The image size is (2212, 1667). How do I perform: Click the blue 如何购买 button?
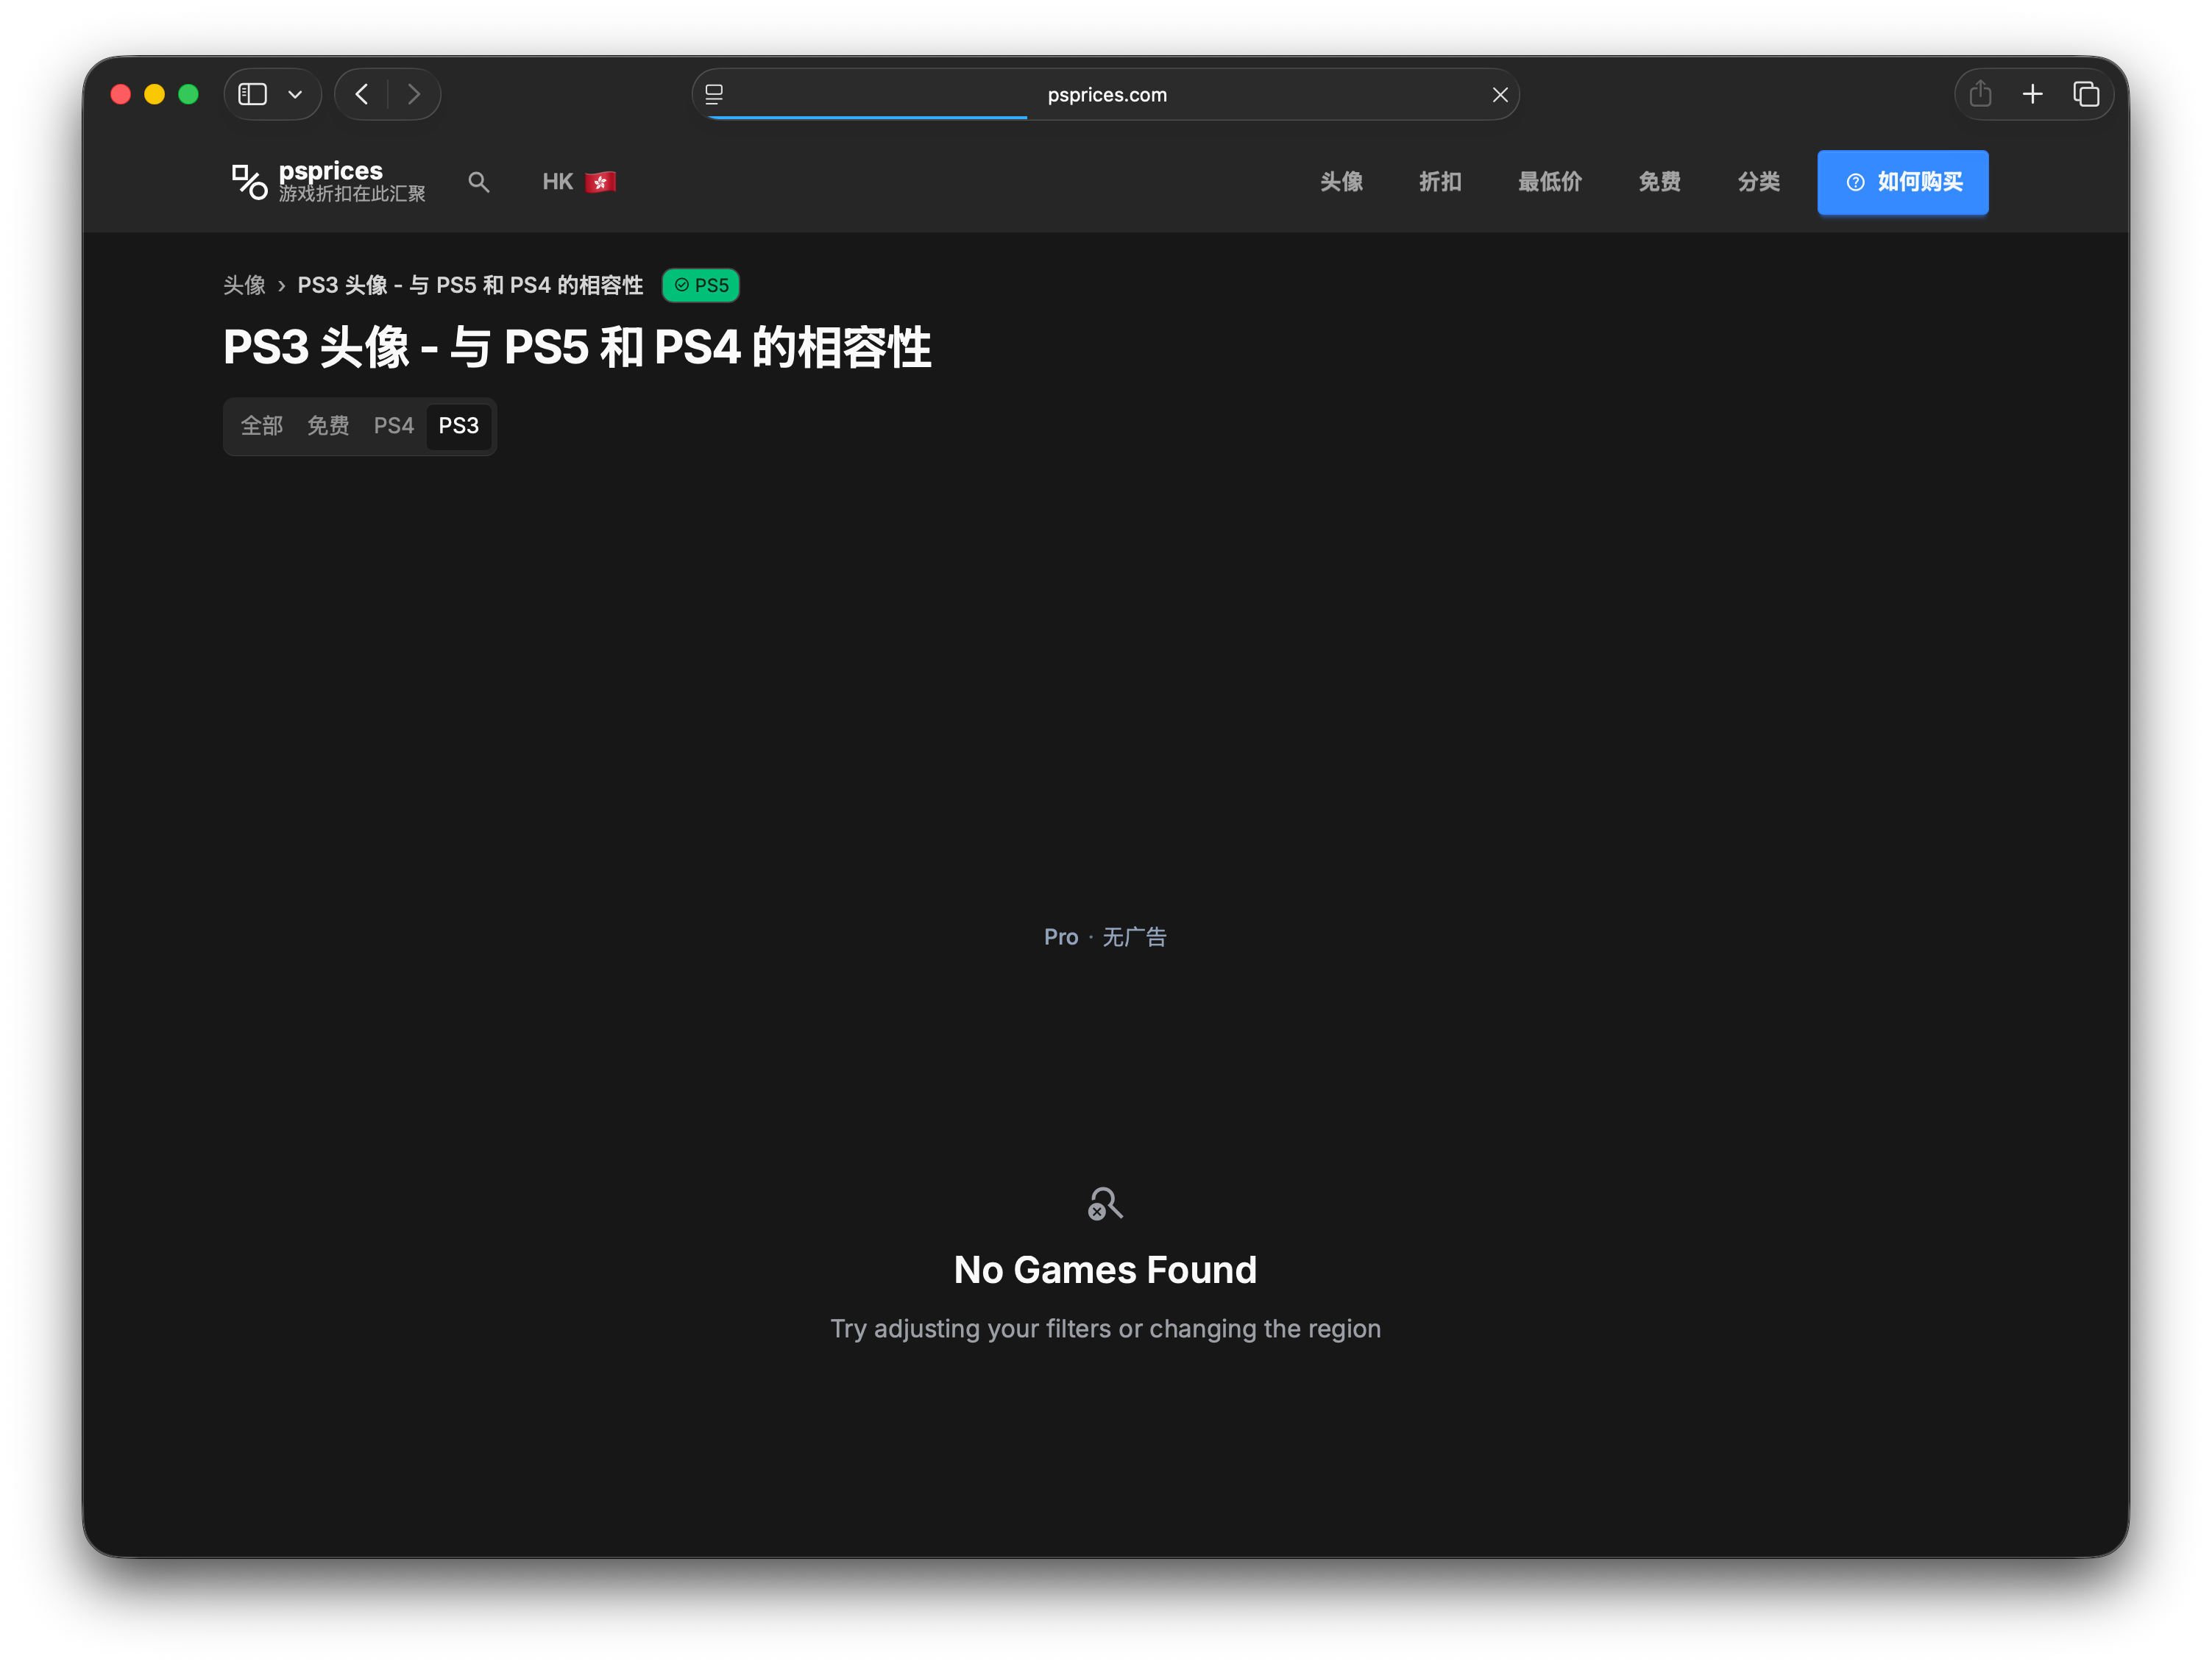point(1902,182)
